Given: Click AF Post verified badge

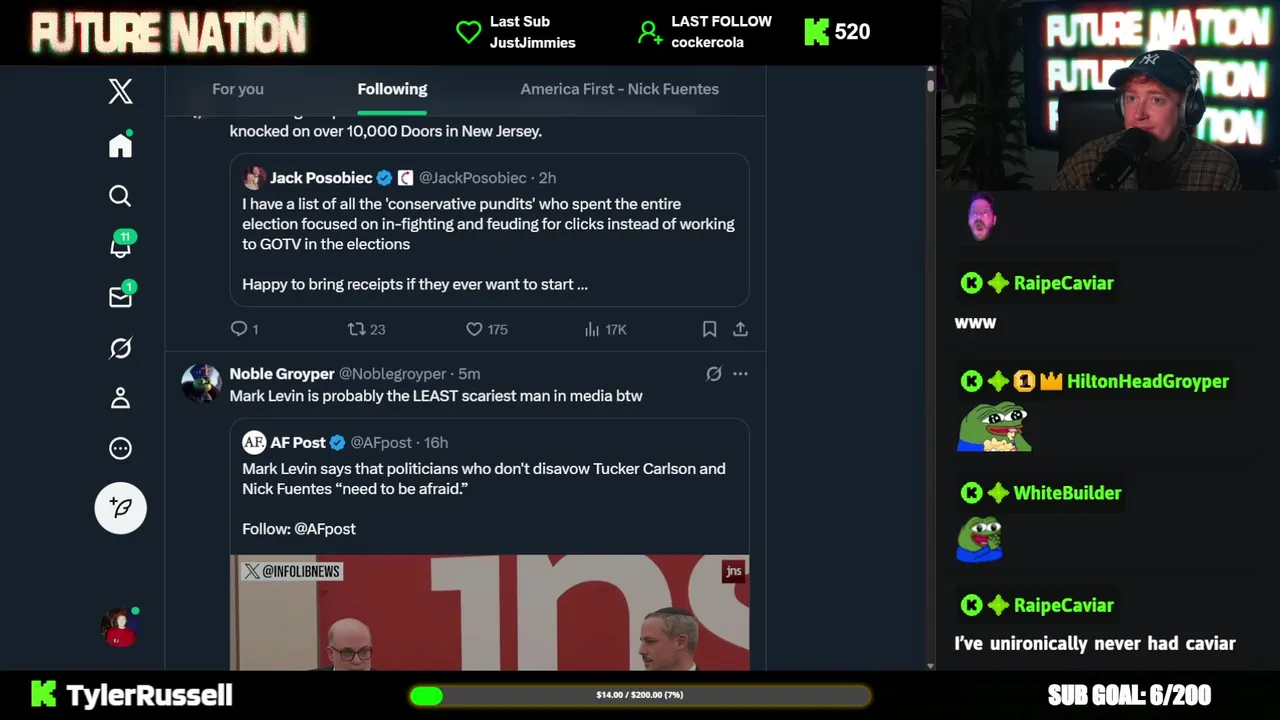Looking at the screenshot, I should pos(337,443).
